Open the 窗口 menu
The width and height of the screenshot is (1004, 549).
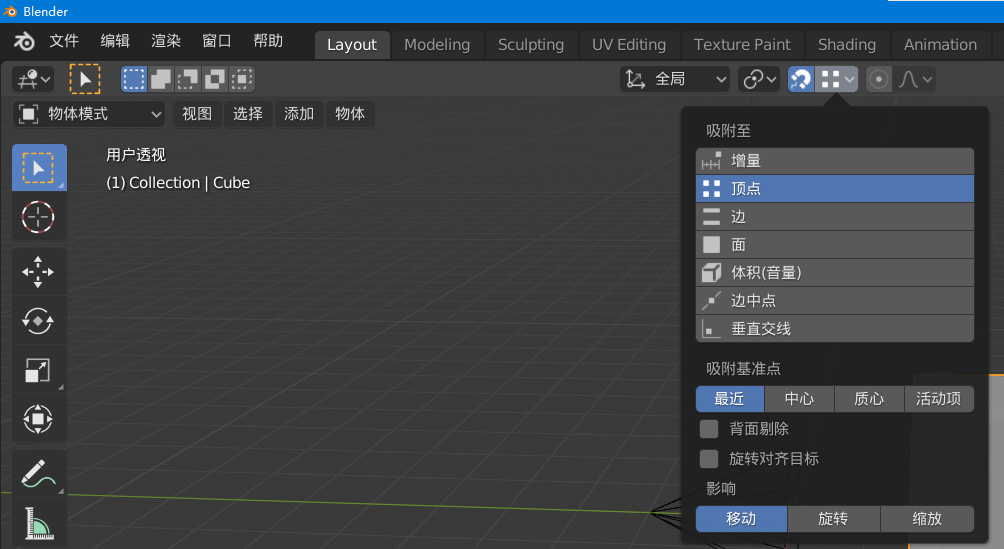click(x=217, y=41)
